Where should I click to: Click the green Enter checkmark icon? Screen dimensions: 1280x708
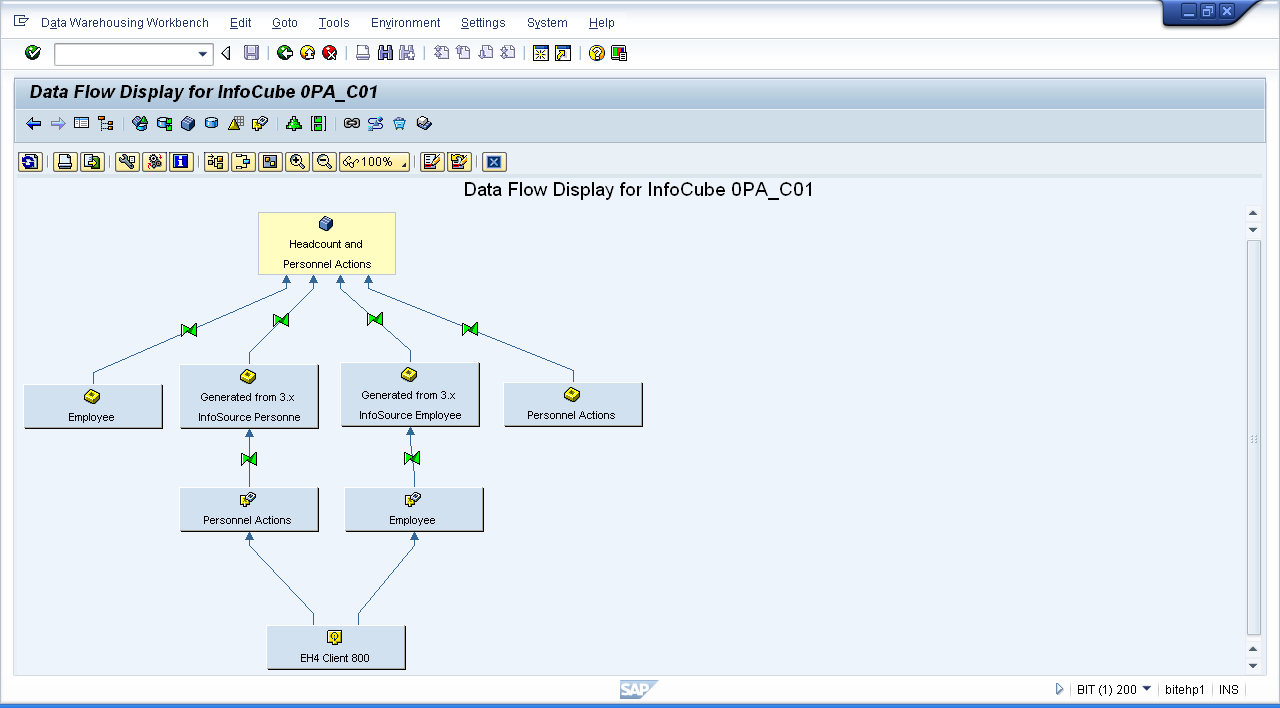click(x=33, y=53)
